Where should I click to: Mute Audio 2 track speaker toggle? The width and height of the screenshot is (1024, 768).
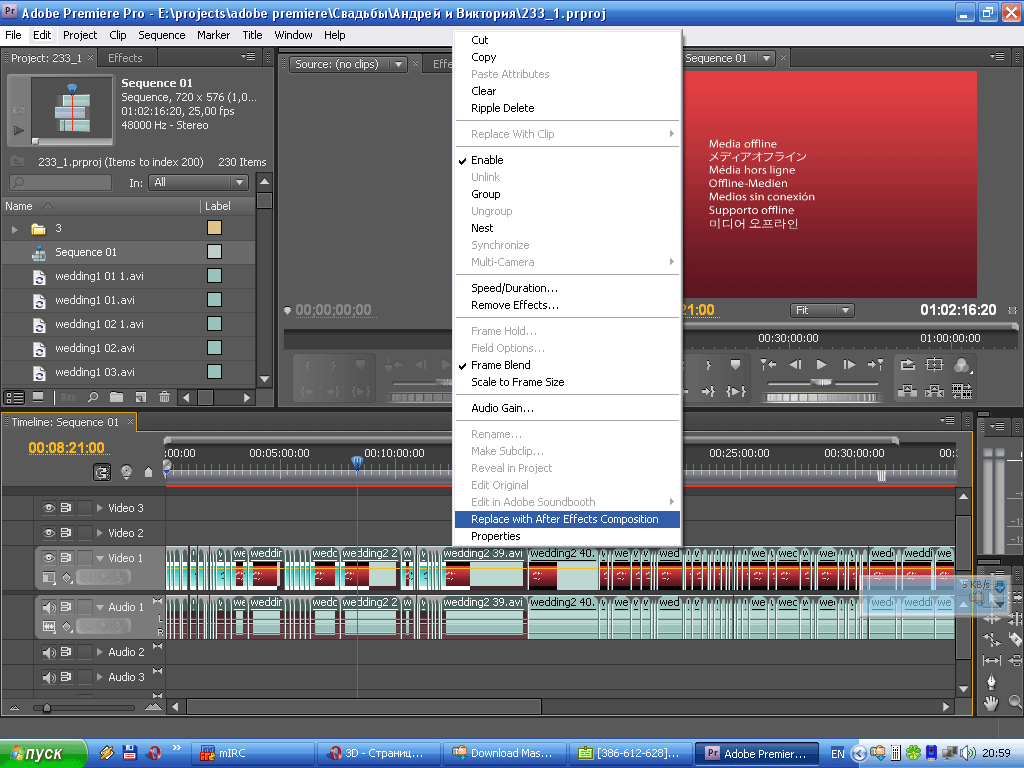pos(48,652)
